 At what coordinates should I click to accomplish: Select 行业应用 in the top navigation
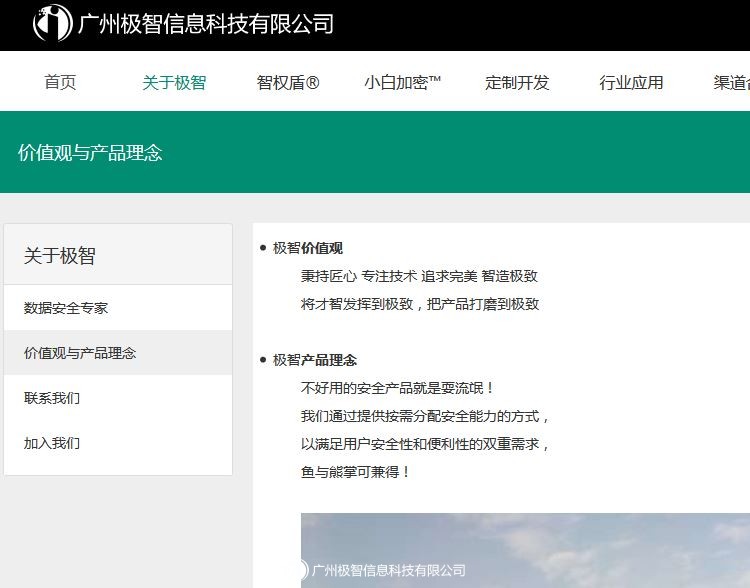coord(631,83)
